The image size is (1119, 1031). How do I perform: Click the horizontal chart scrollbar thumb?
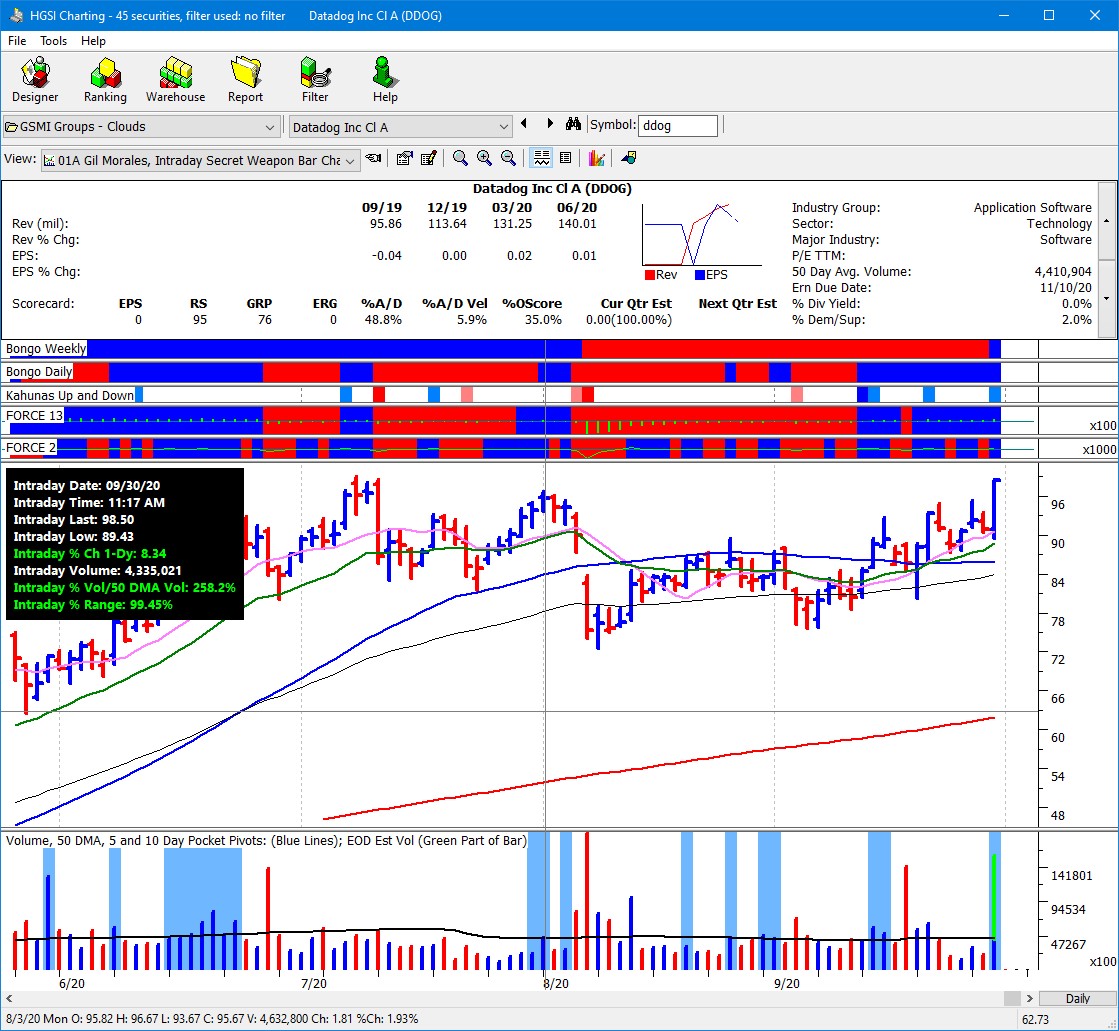[x=1013, y=998]
